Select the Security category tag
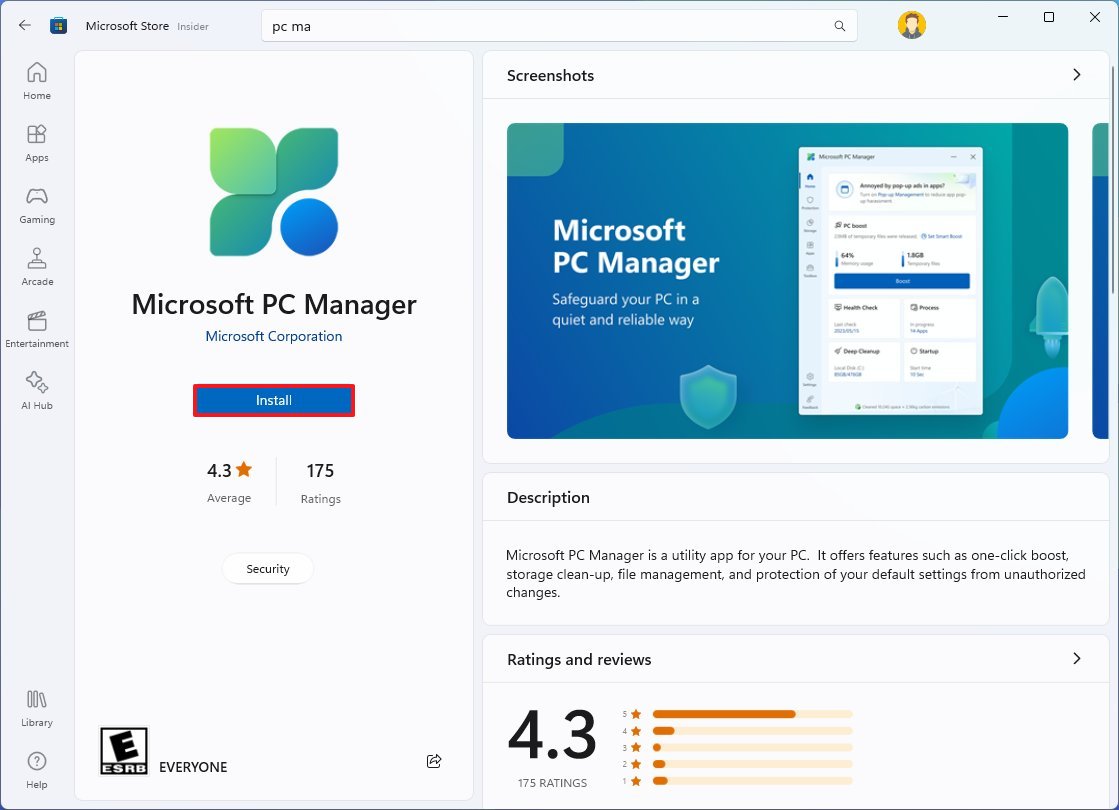 [x=268, y=569]
